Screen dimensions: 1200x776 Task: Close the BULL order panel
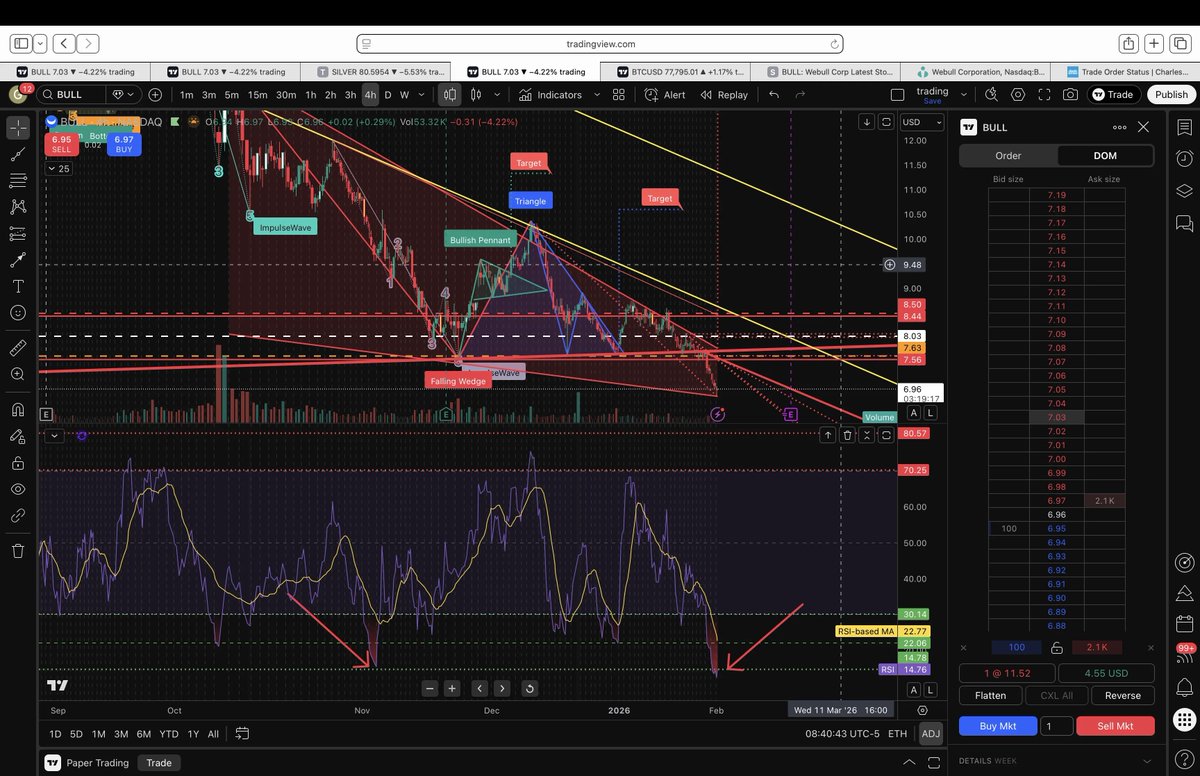click(1143, 127)
